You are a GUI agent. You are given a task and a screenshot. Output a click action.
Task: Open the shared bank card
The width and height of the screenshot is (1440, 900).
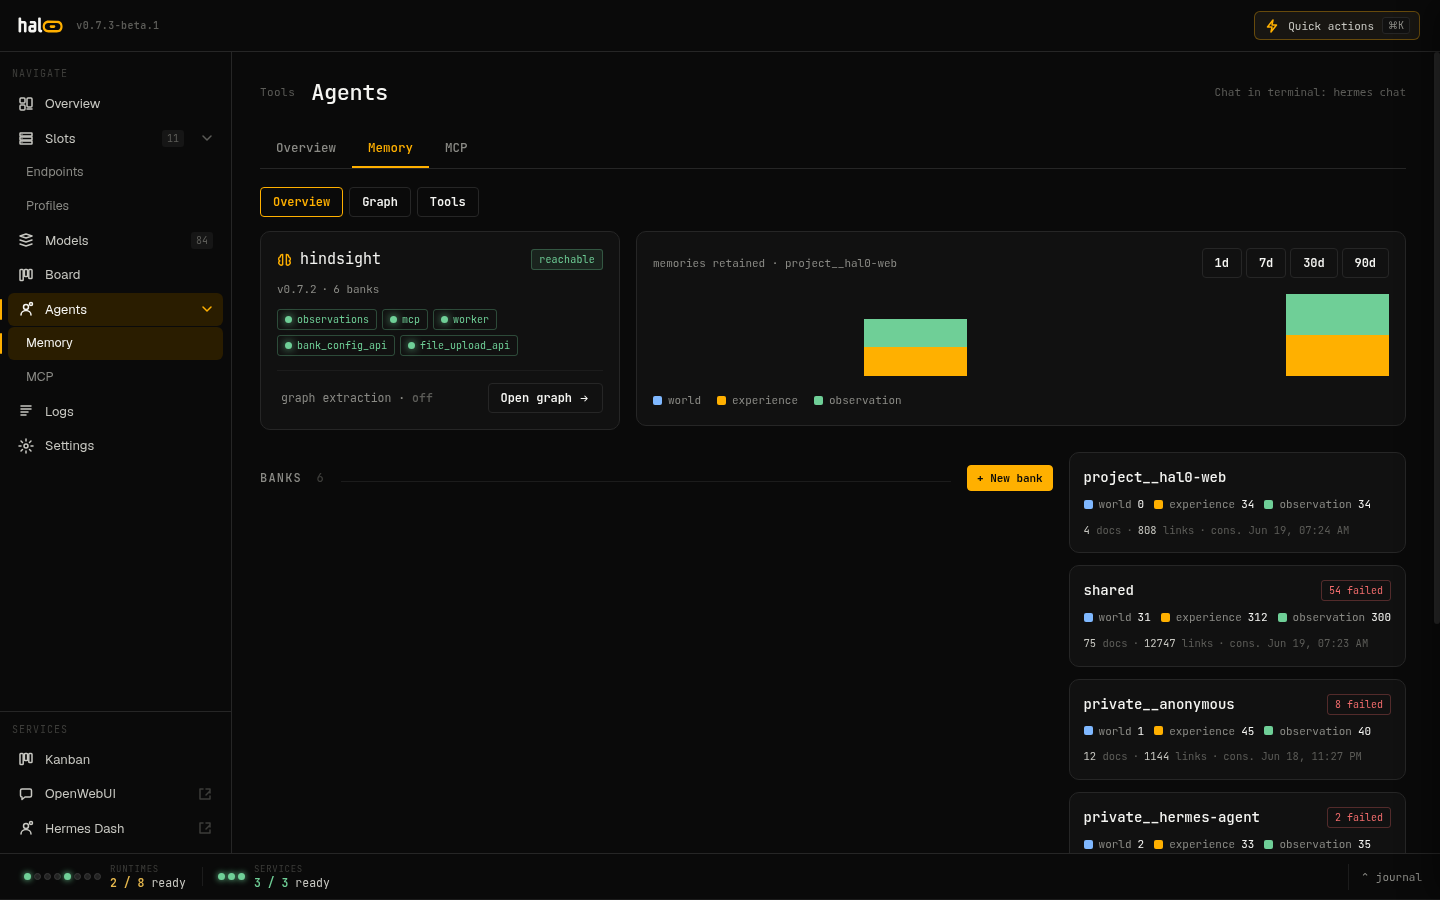1237,616
